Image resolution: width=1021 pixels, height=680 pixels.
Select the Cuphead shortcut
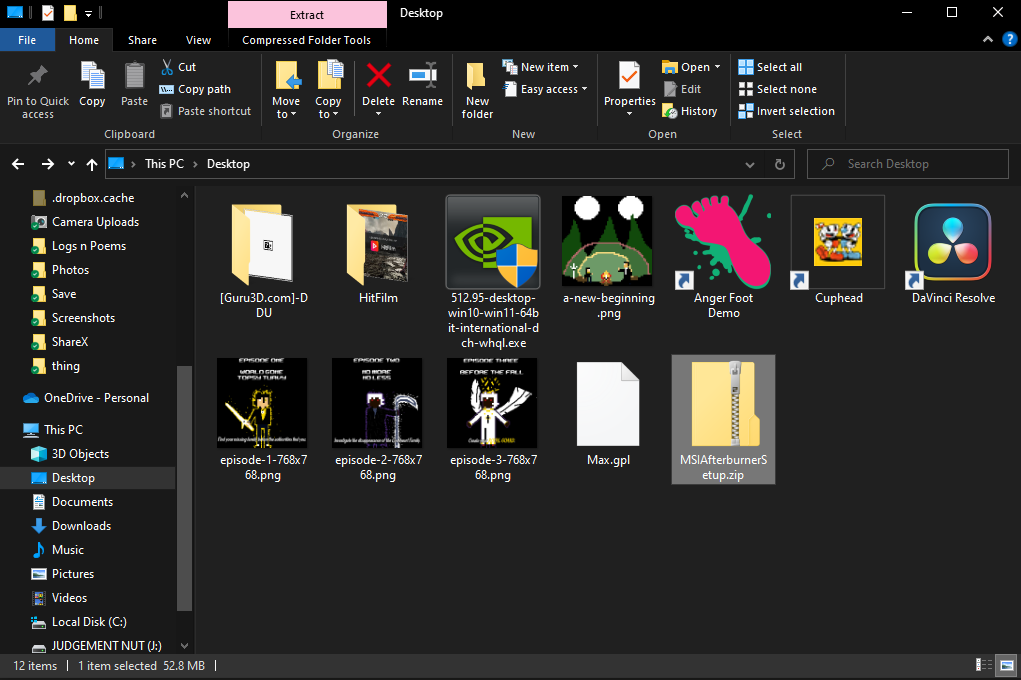[838, 251]
